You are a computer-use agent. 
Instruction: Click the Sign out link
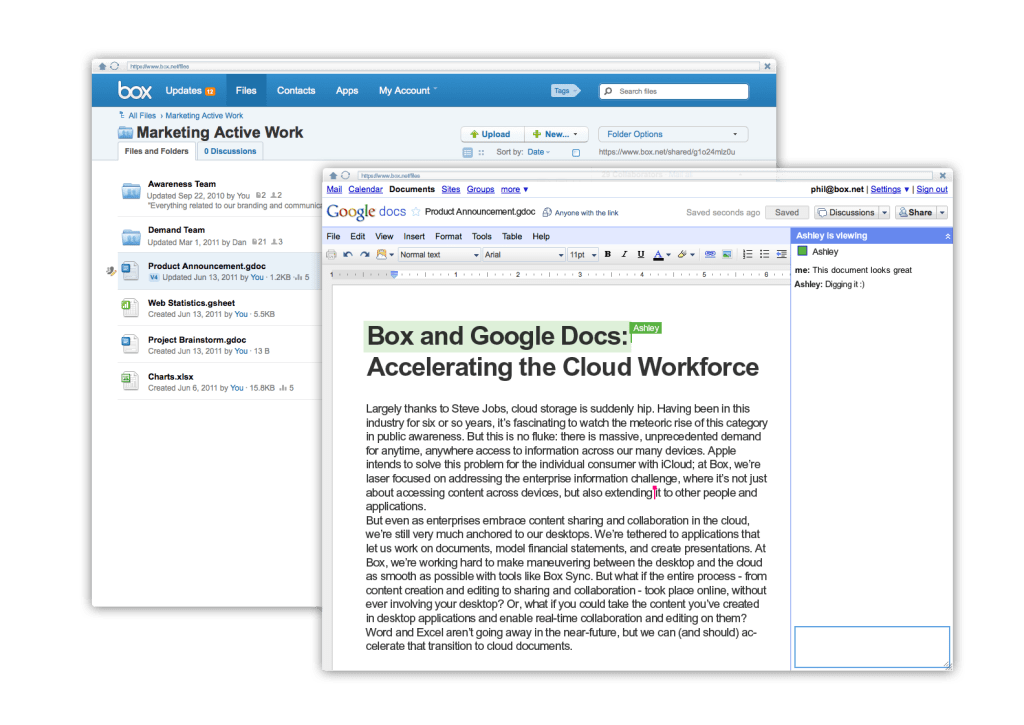[x=932, y=189]
